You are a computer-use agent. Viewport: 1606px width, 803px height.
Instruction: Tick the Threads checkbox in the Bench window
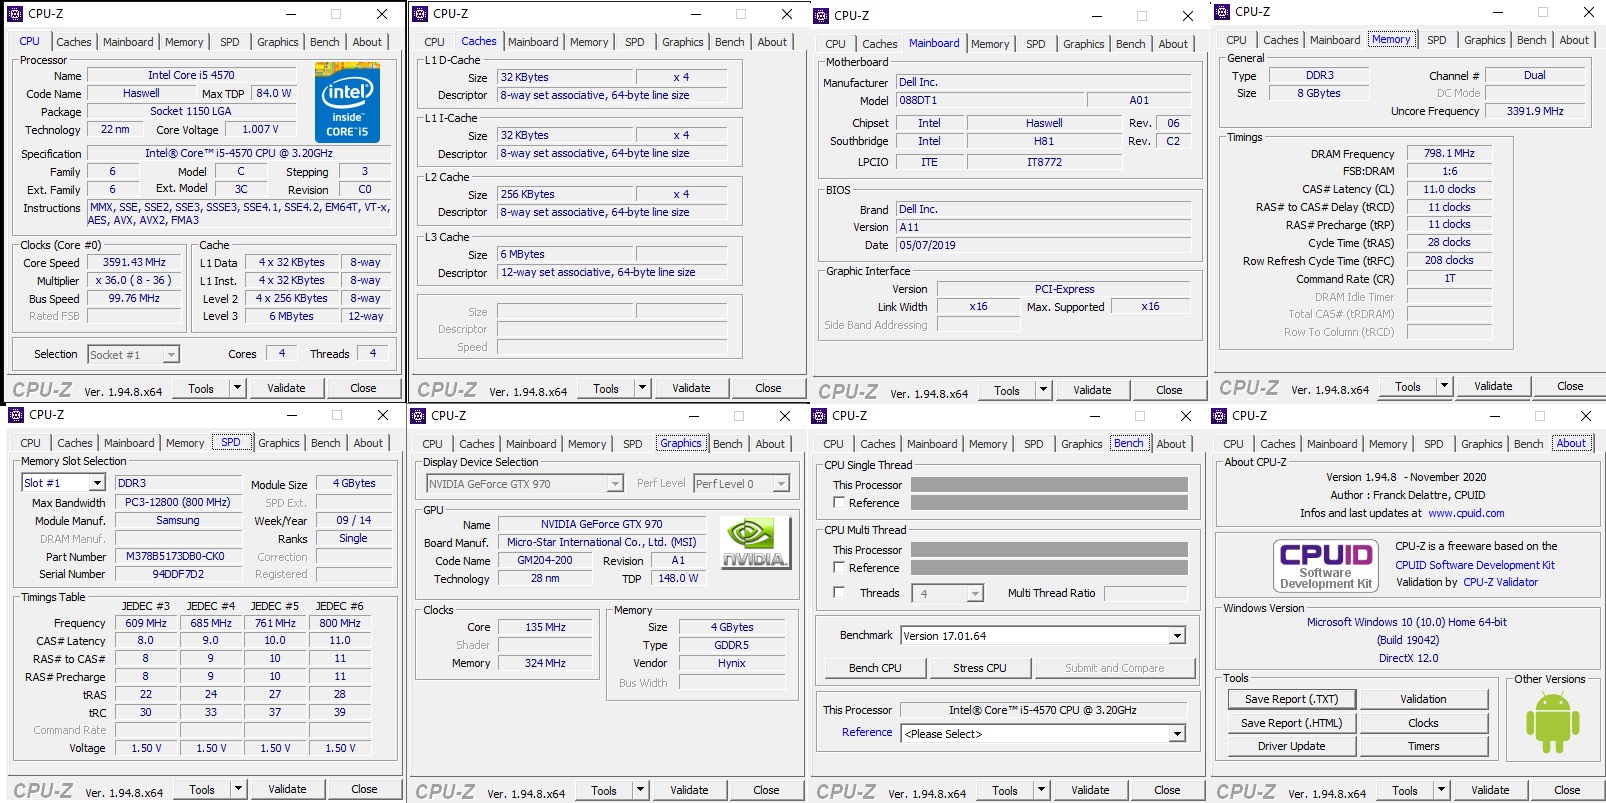click(840, 593)
